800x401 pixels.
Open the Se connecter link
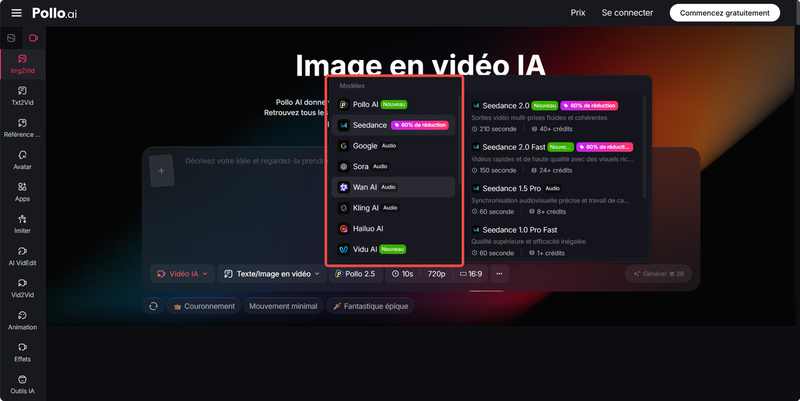[x=627, y=13]
